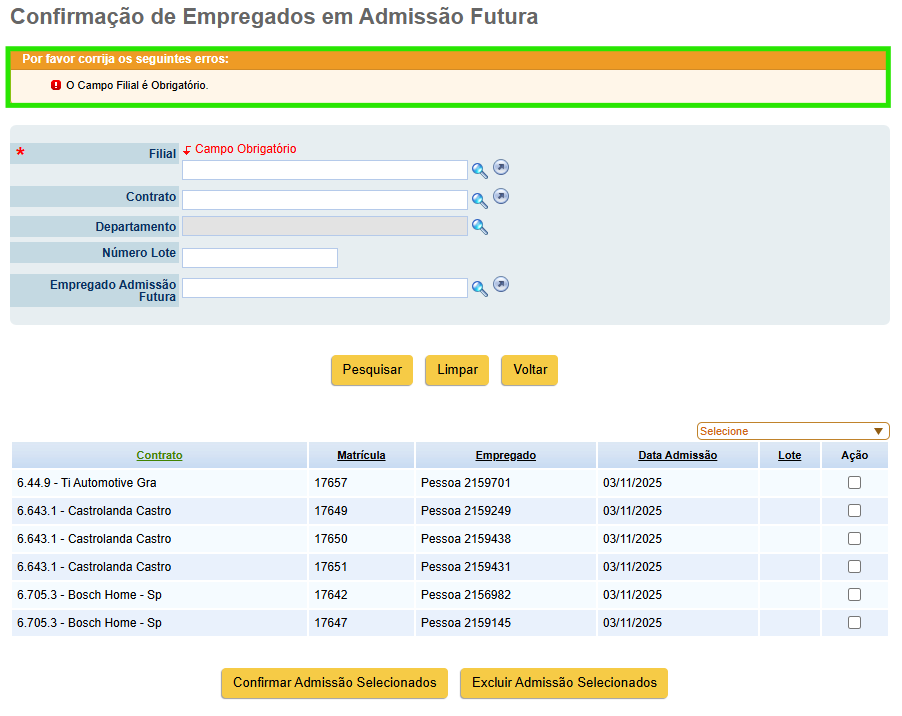Sort the table by Data Admissão
902x716 pixels.
(x=677, y=455)
